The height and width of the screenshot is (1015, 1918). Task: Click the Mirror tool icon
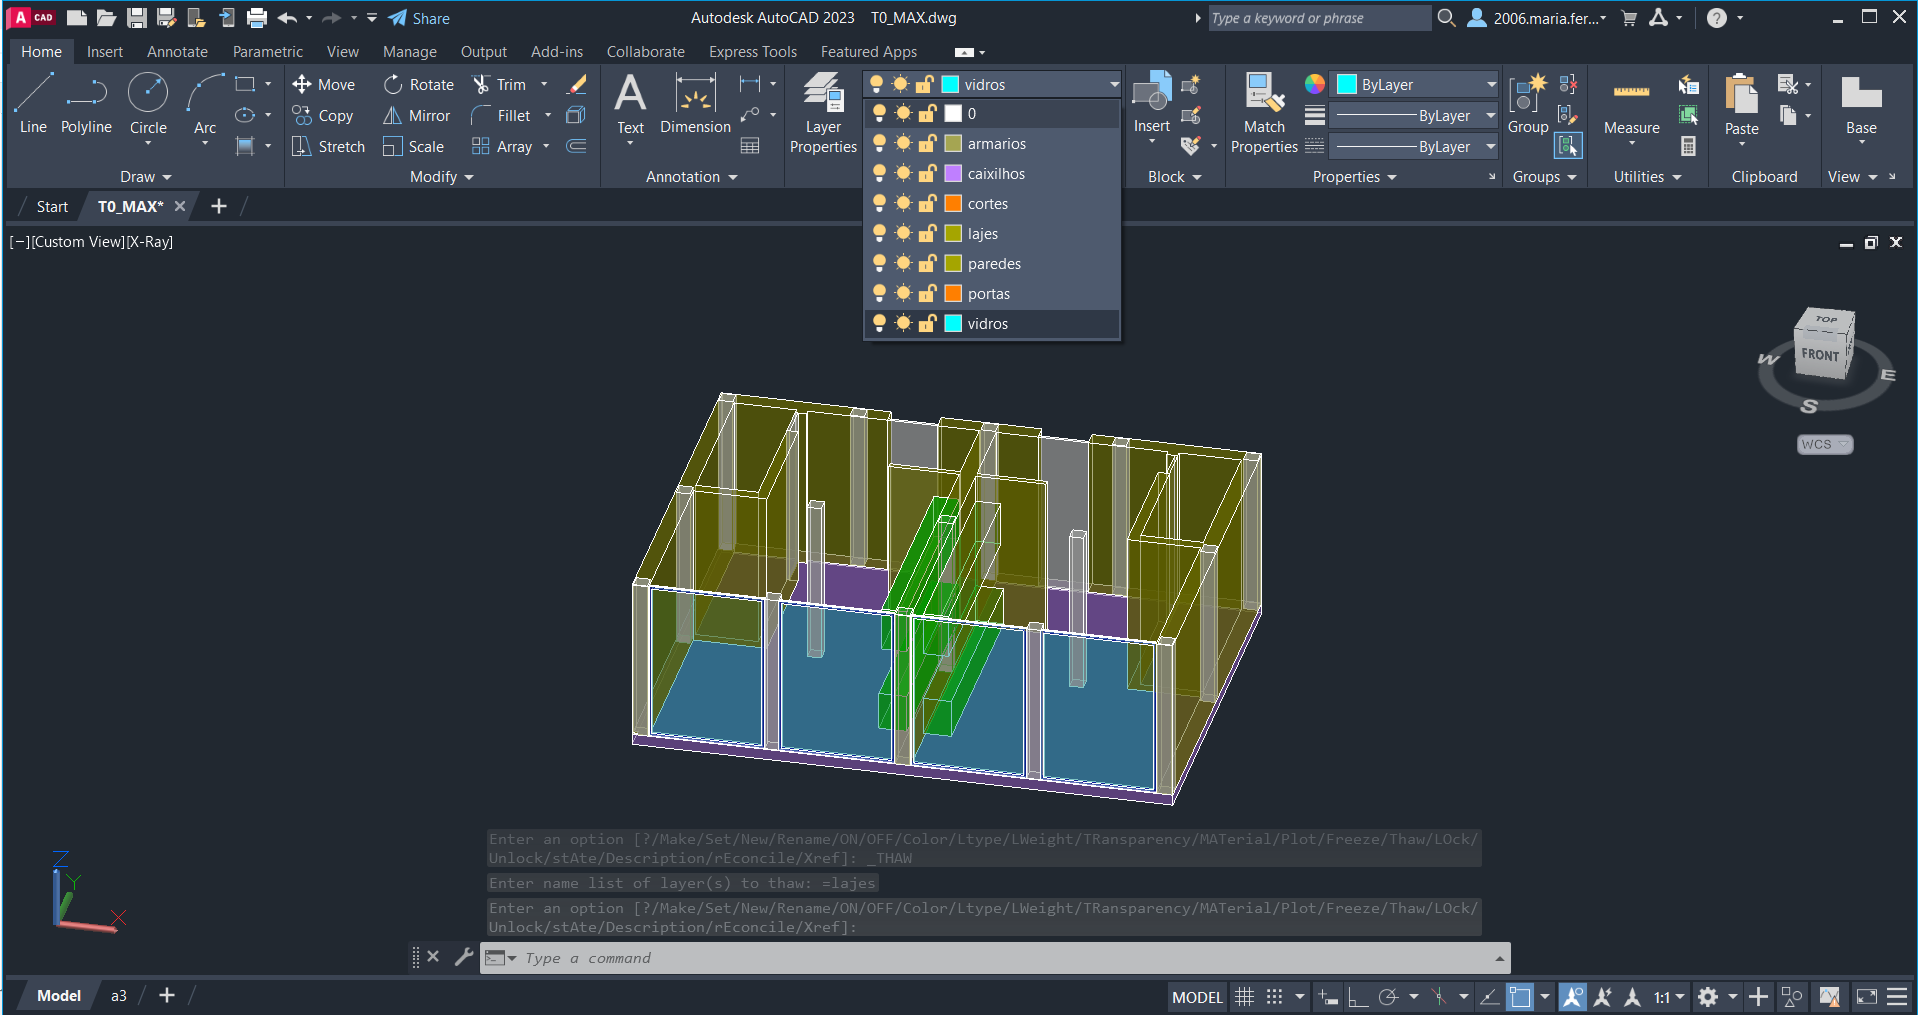click(x=393, y=116)
